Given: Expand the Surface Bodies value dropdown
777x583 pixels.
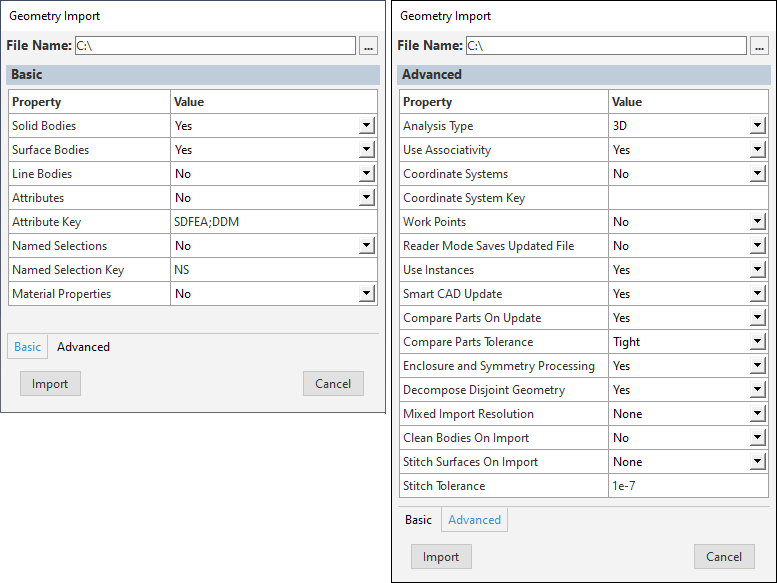Looking at the screenshot, I should [x=367, y=150].
